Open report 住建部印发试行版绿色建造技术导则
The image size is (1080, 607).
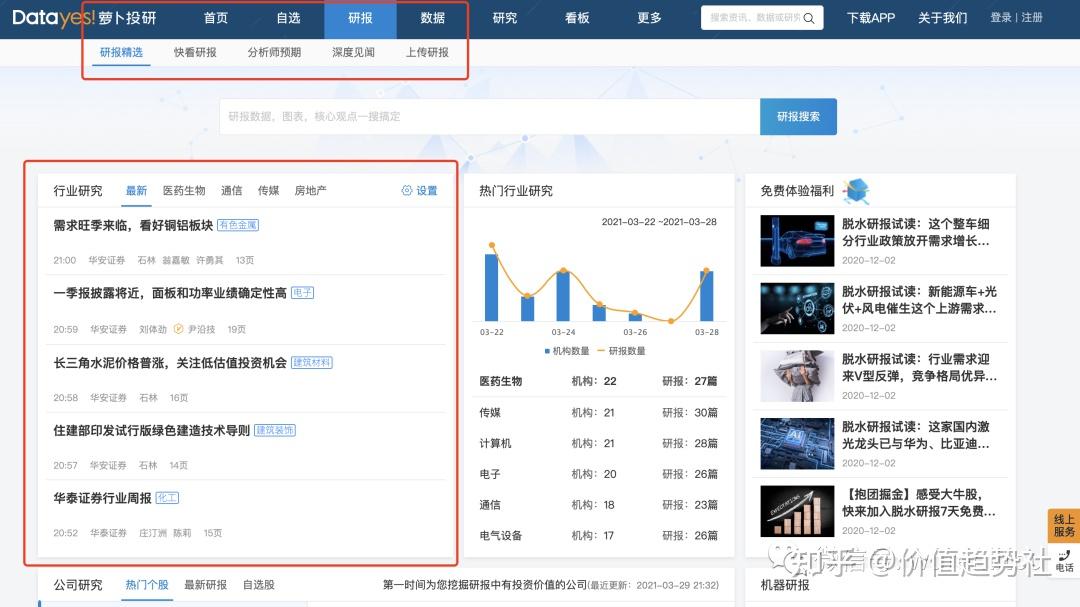[152, 431]
